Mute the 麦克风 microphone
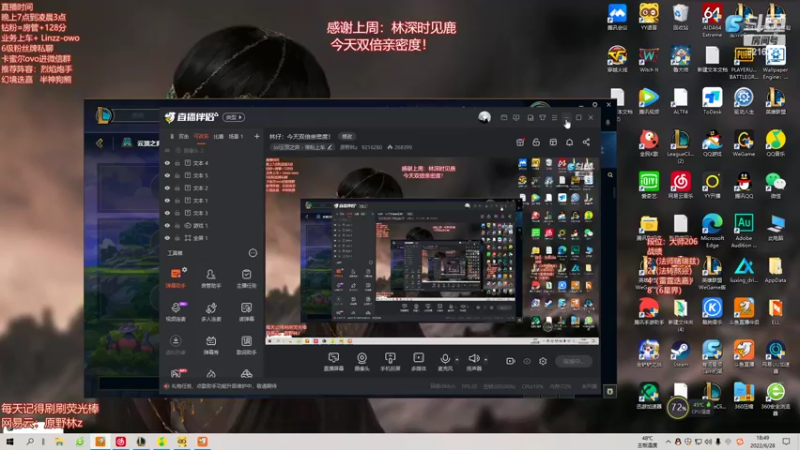This screenshot has height=450, width=800. [x=445, y=361]
